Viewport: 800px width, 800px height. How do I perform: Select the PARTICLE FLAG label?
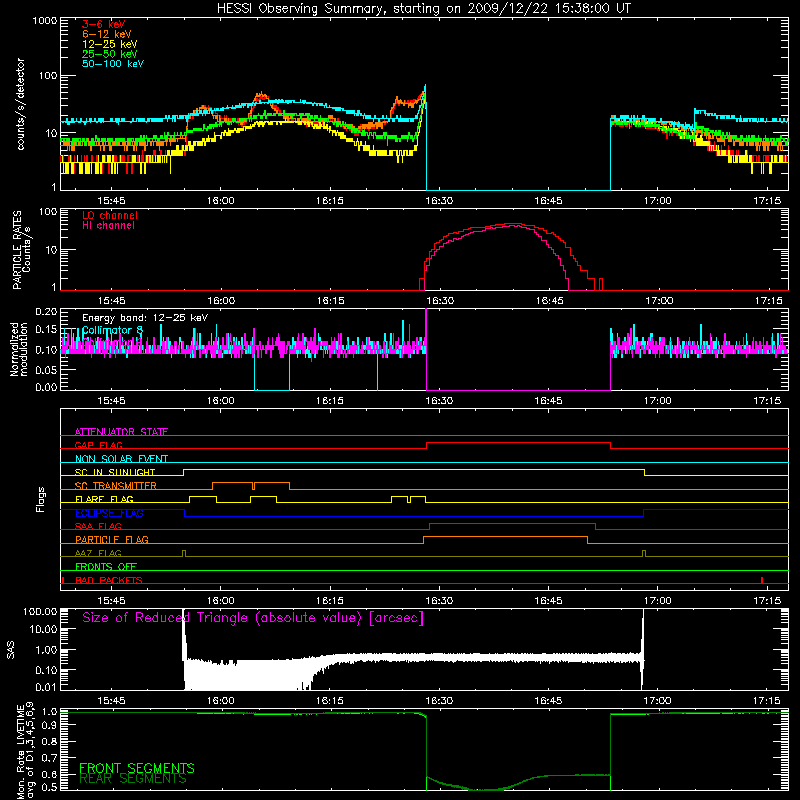pos(112,539)
